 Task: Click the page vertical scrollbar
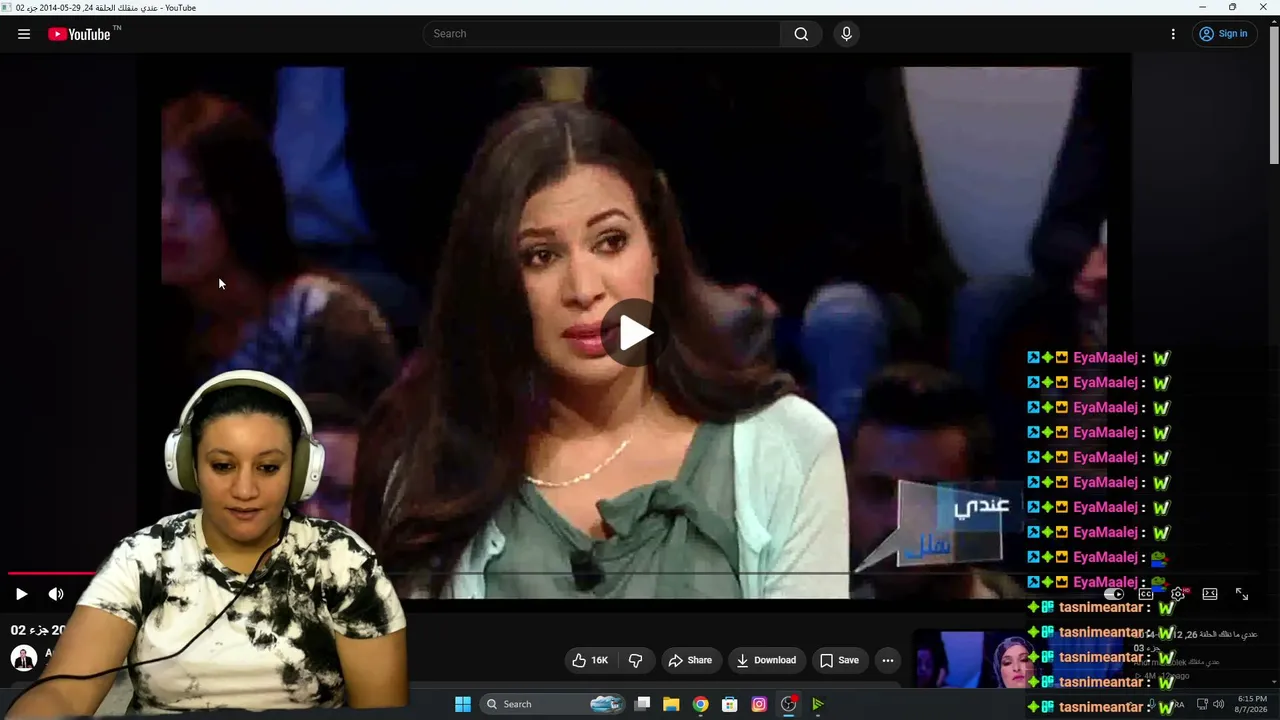point(1274,95)
